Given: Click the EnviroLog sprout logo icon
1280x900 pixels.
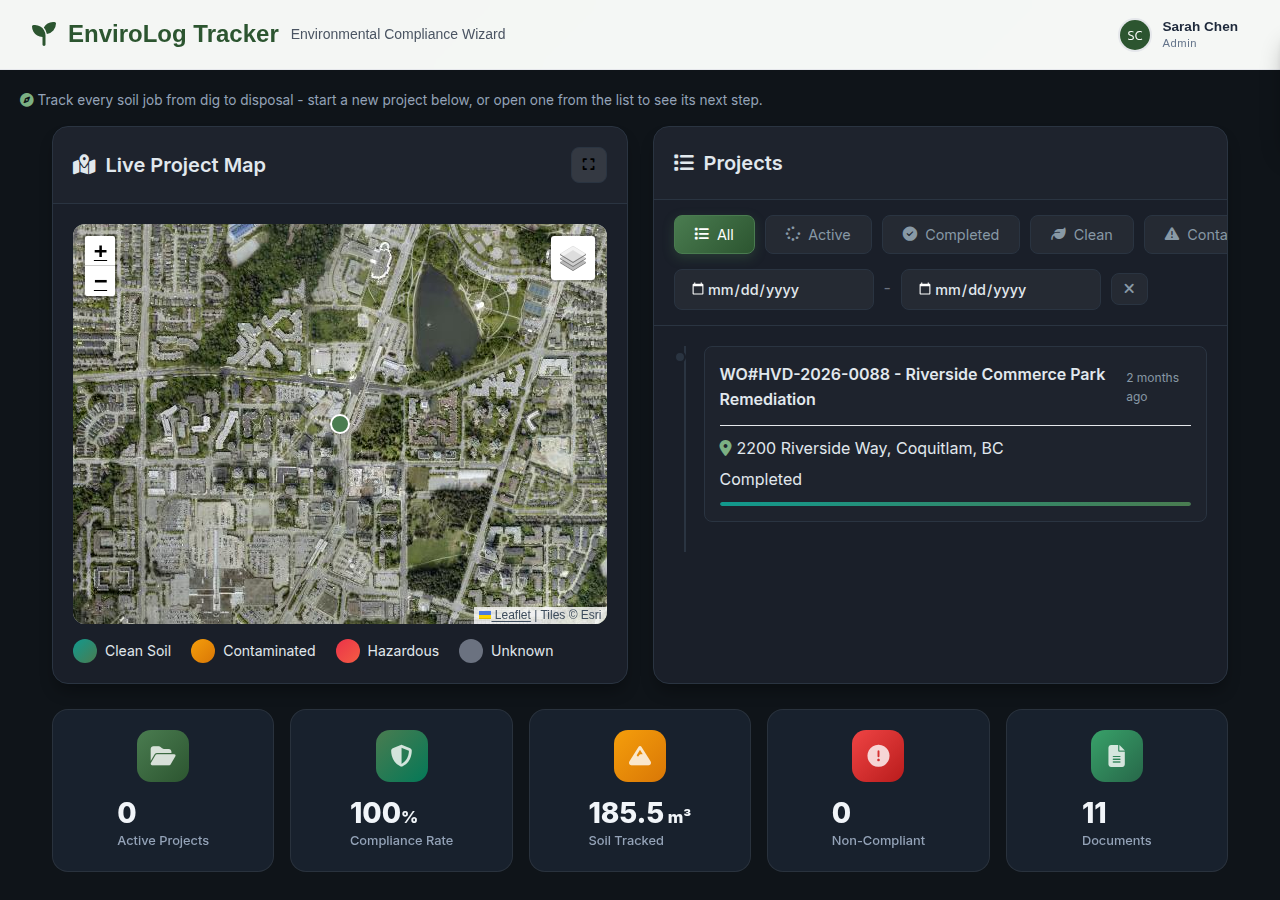Looking at the screenshot, I should (44, 34).
